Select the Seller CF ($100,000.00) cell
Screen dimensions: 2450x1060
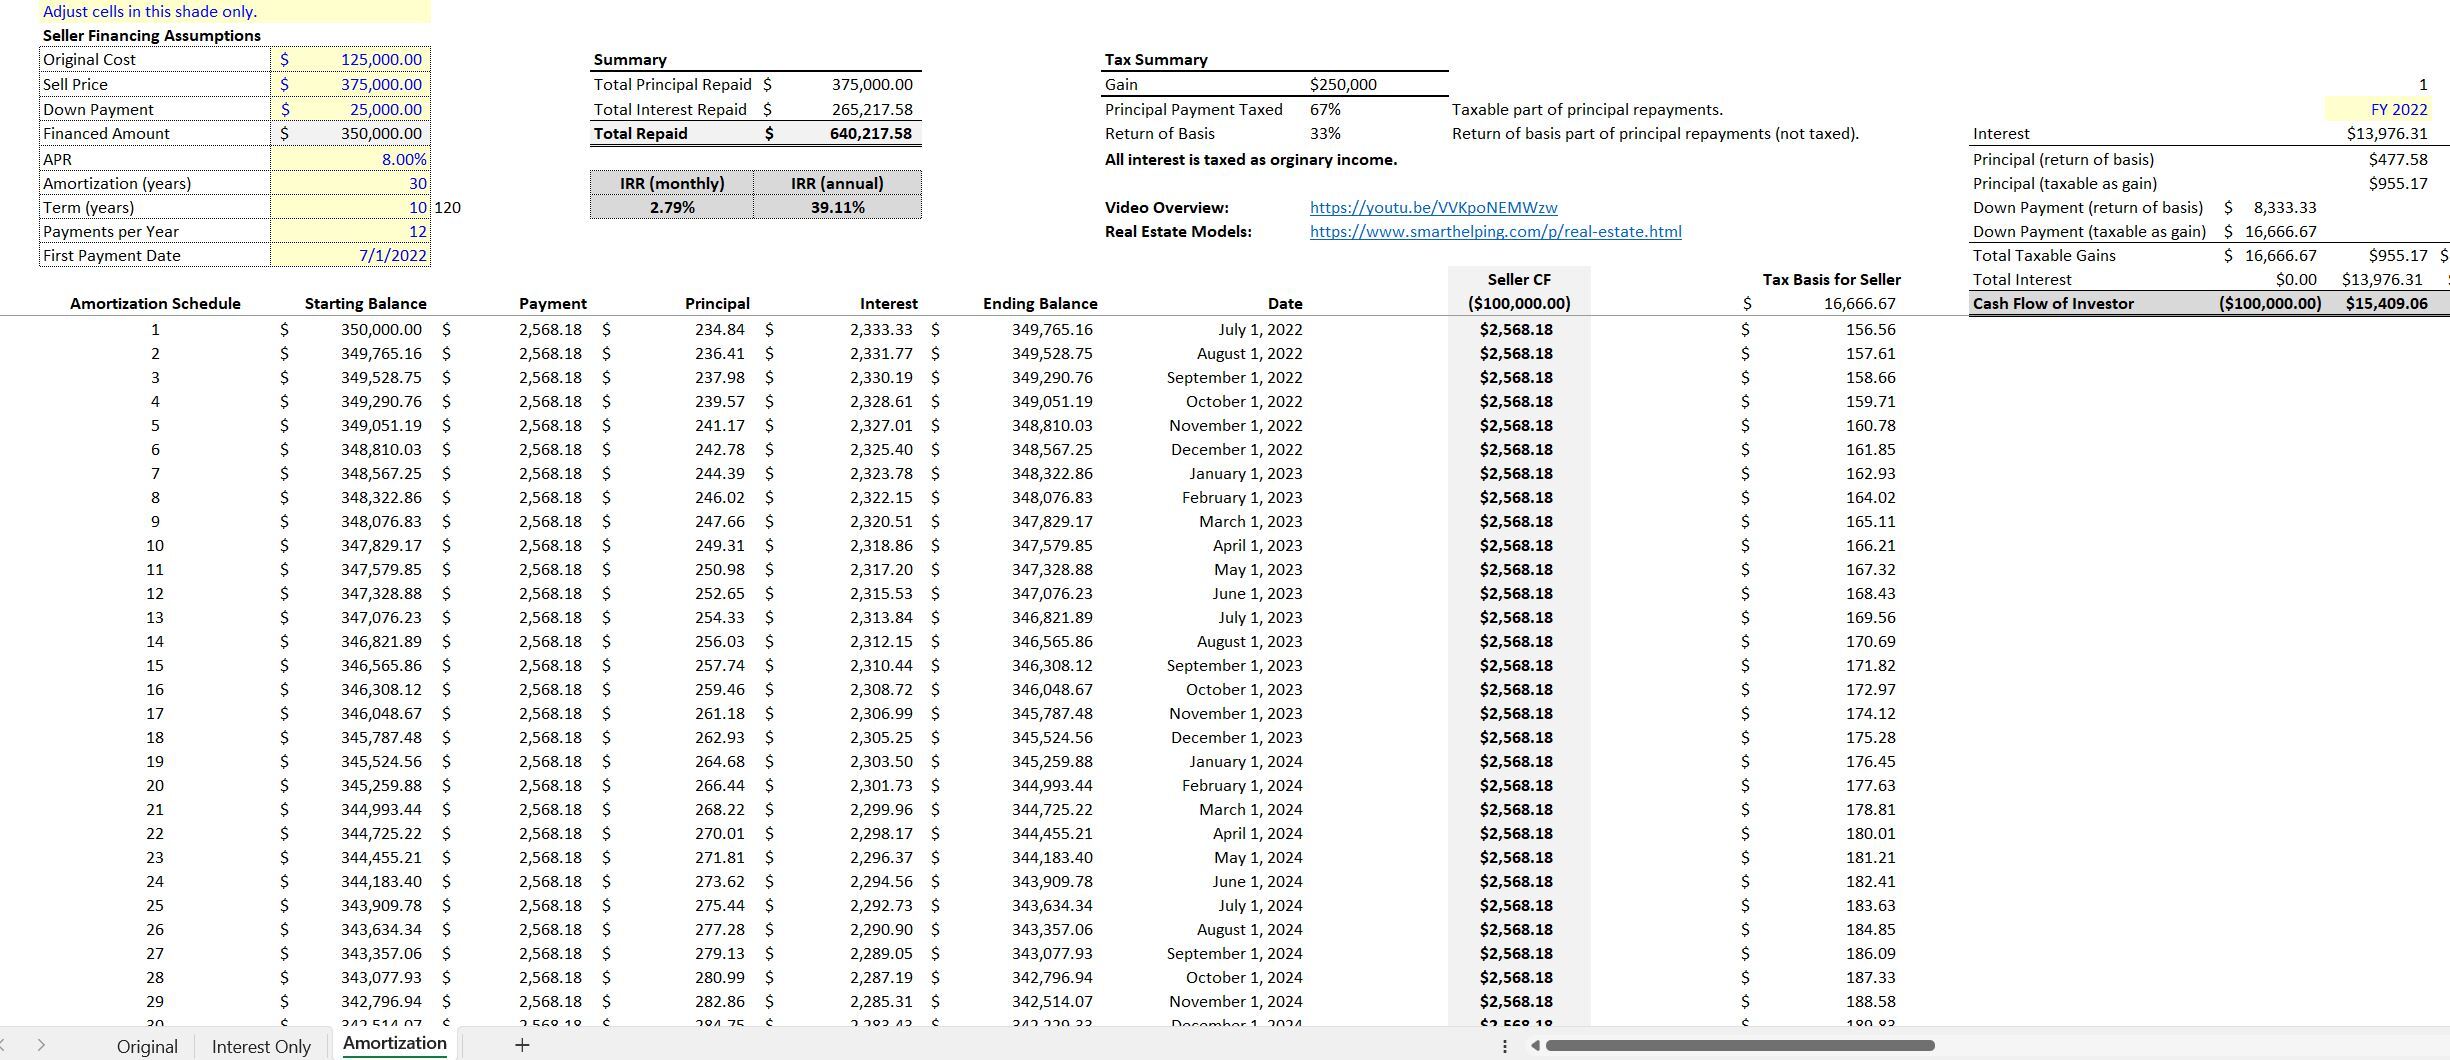point(1519,303)
